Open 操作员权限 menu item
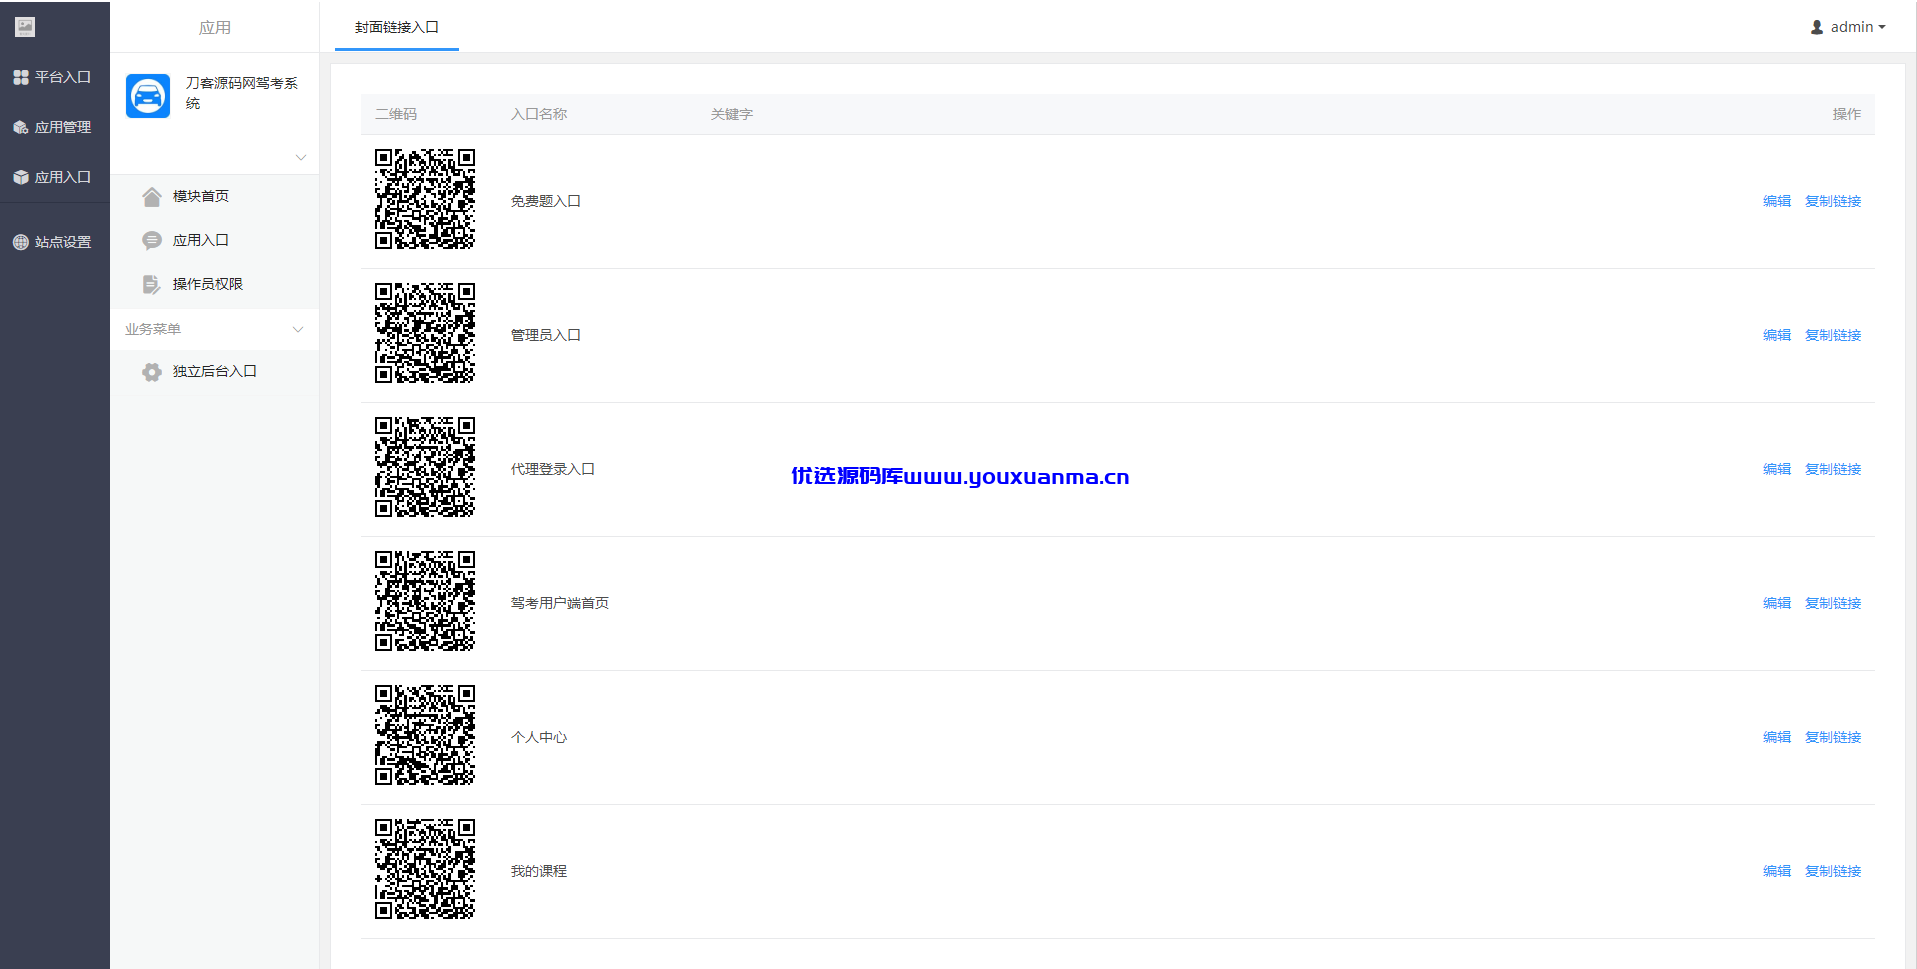Screen dimensions: 1917x969 coord(215,284)
